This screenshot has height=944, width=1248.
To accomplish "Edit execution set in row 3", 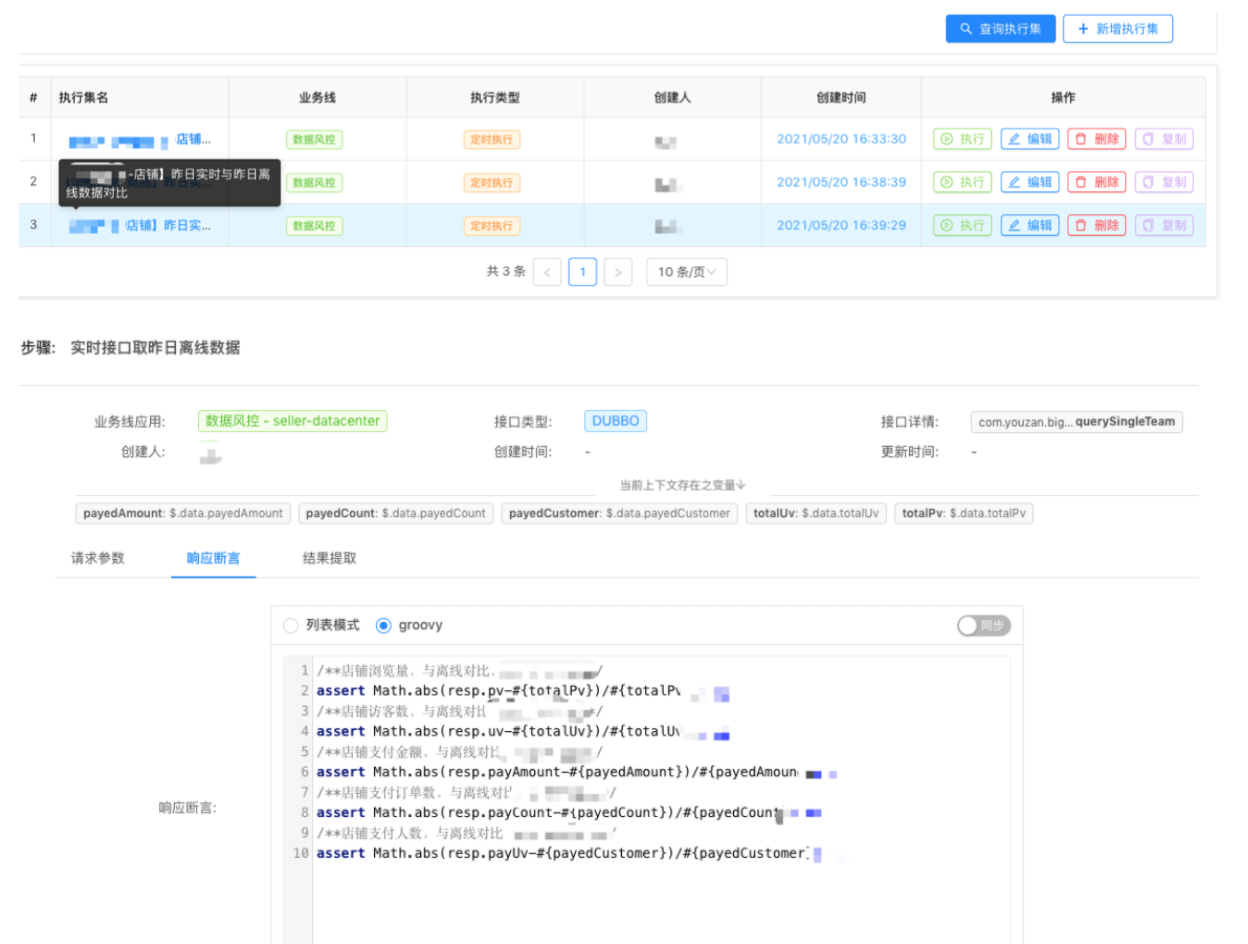I will click(1029, 225).
